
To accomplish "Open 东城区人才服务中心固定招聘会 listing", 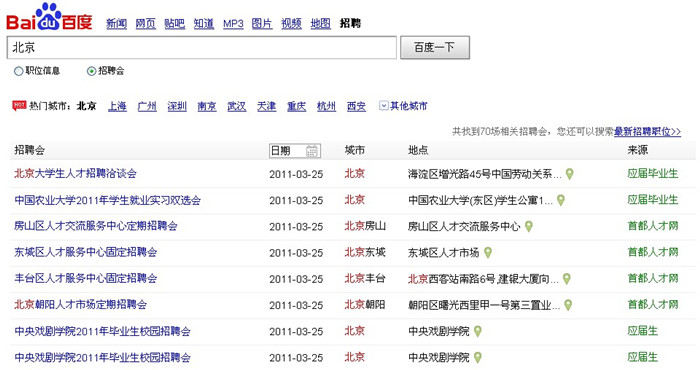I will pyautogui.click(x=85, y=252).
